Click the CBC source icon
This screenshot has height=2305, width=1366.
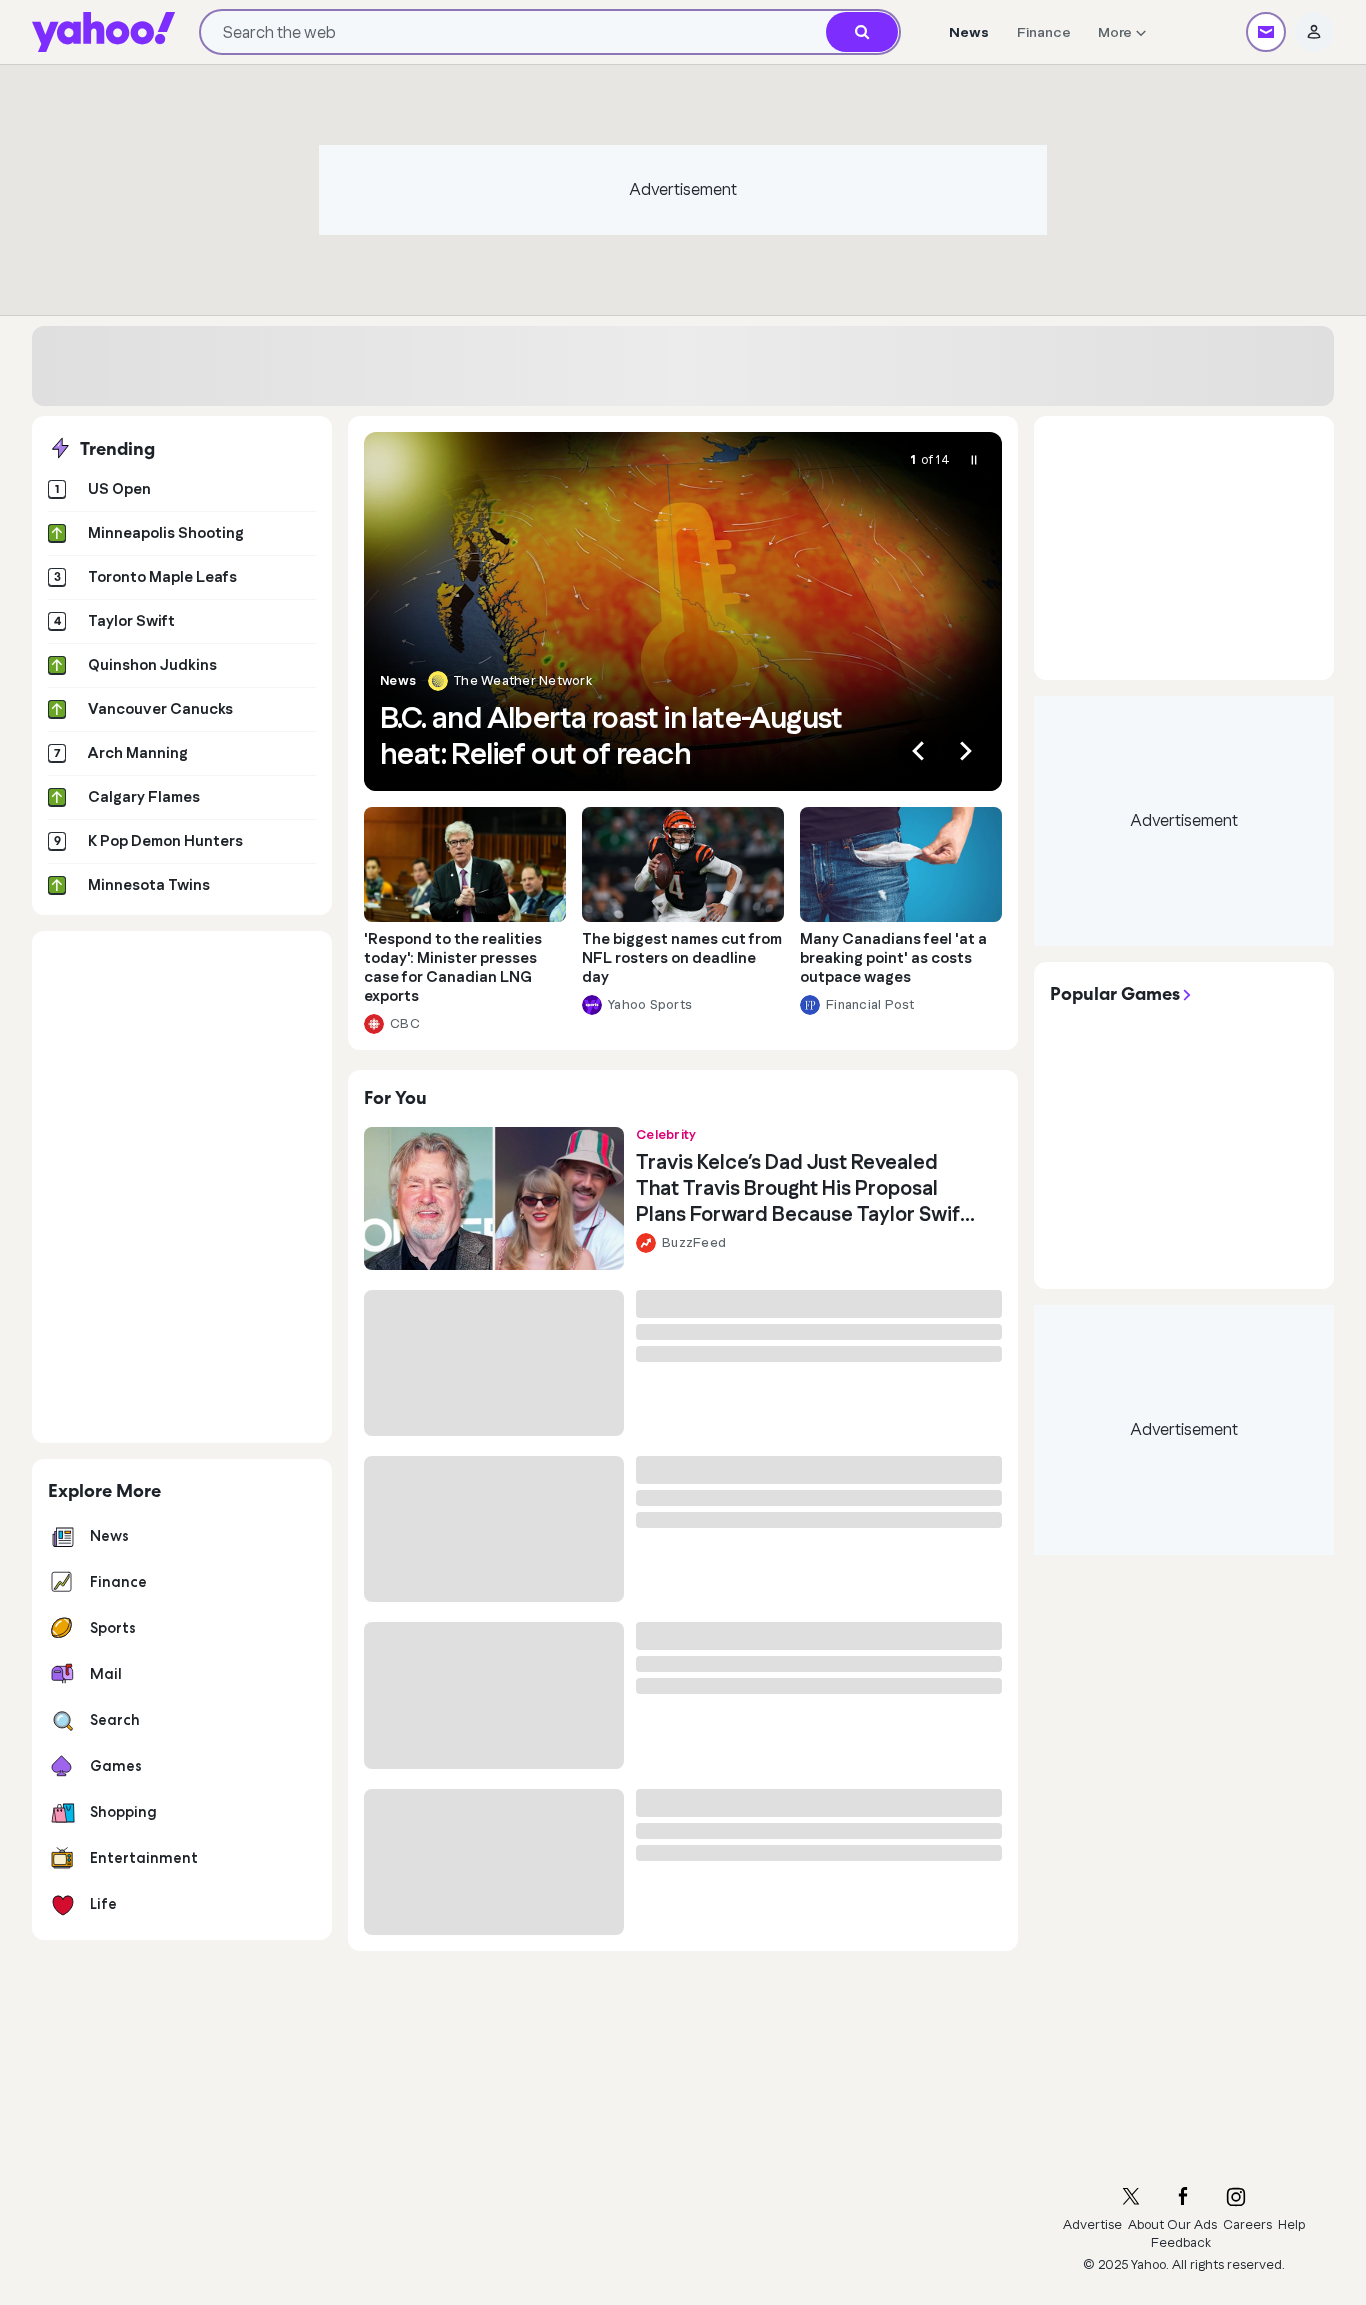tap(374, 1024)
